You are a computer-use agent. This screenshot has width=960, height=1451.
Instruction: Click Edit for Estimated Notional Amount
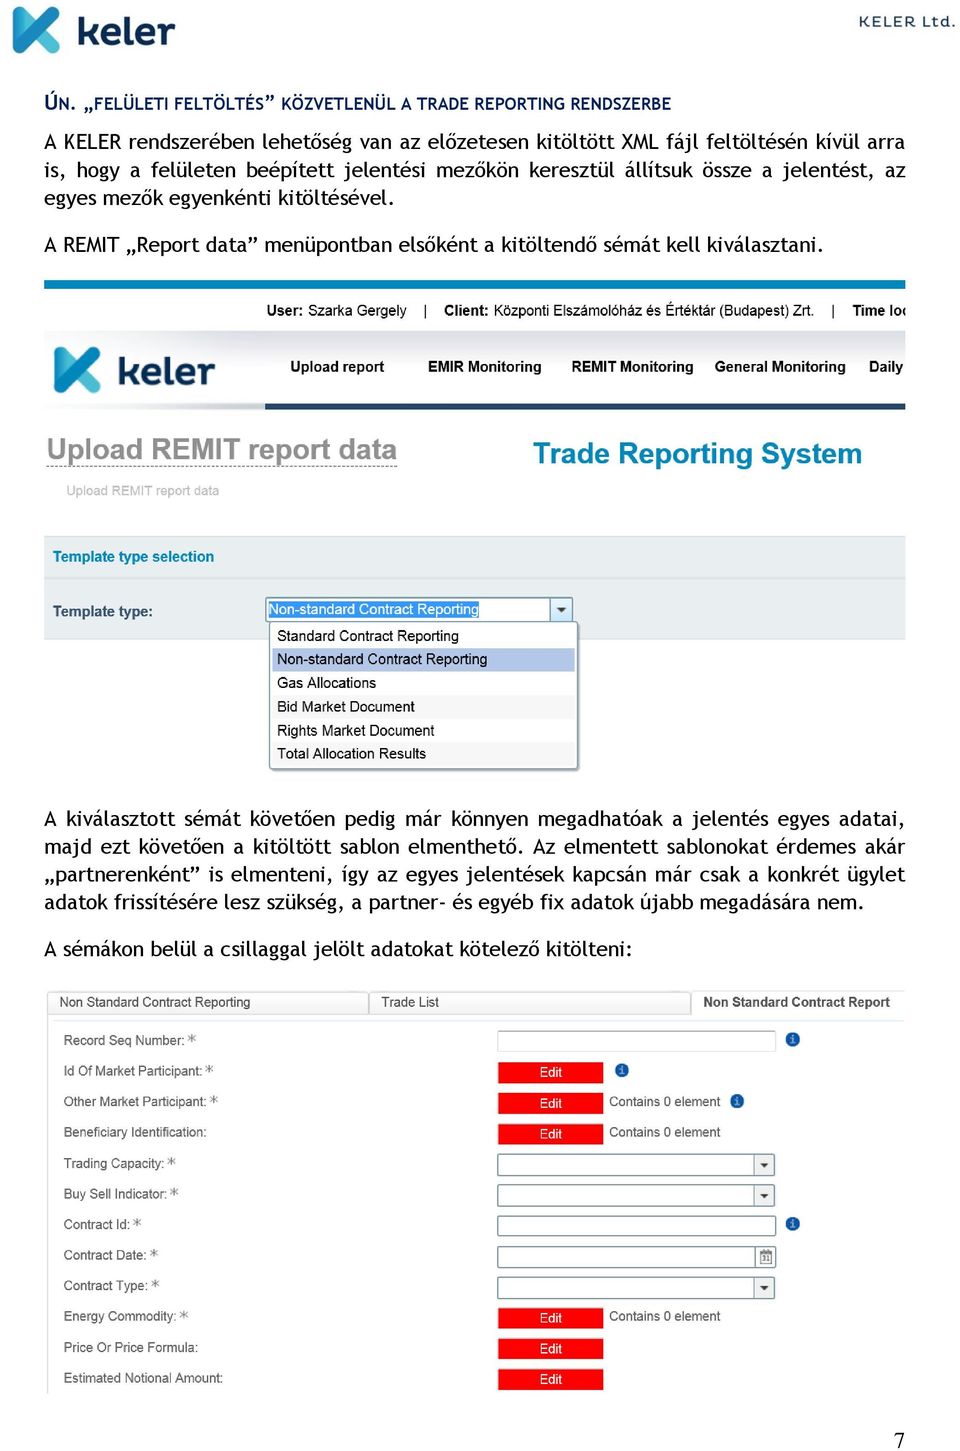[x=550, y=1380]
